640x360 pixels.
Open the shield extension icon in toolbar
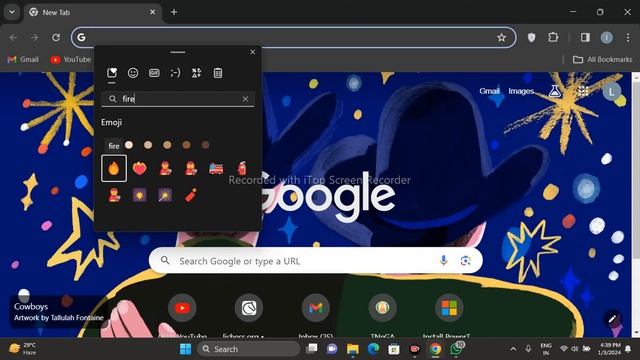coord(531,38)
